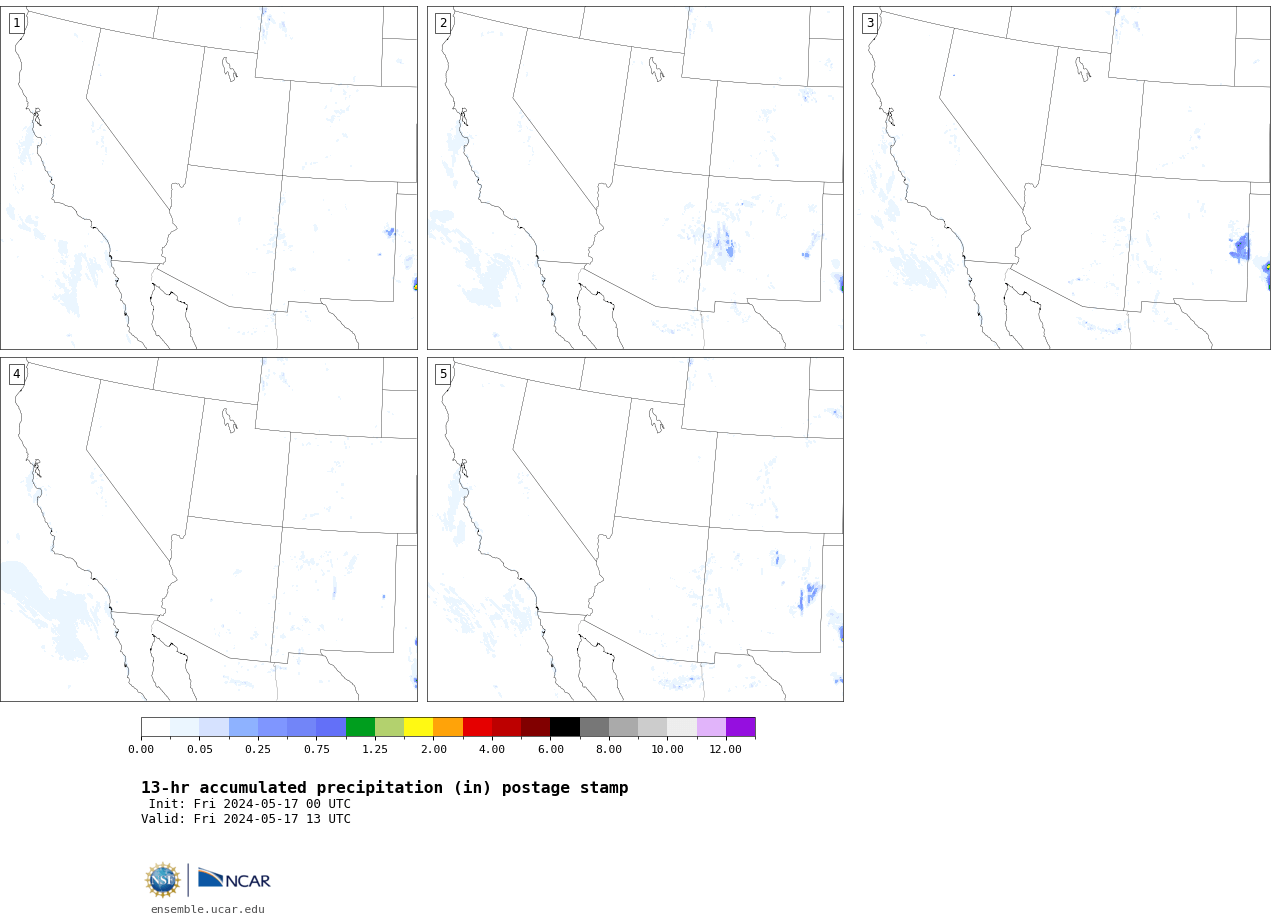Click the 0.00 colorbar tick label
Viewport: 1280px width, 920px height.
141,750
